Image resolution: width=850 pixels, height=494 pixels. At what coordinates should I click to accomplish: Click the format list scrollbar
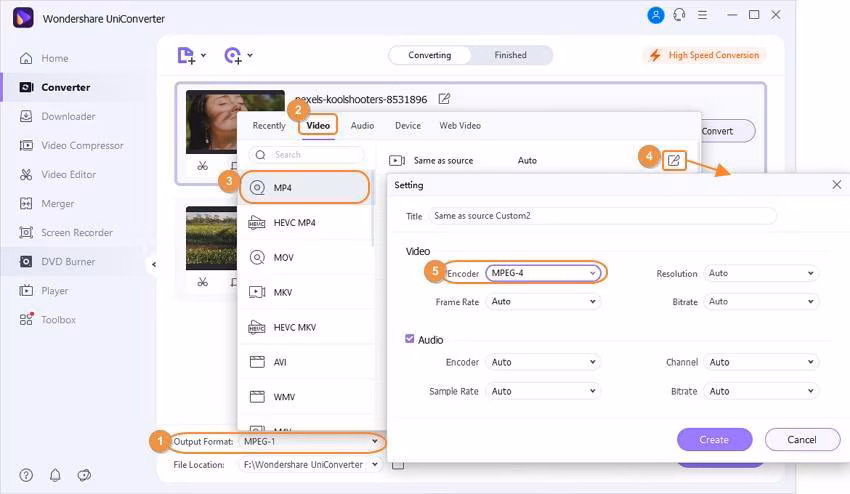373,209
